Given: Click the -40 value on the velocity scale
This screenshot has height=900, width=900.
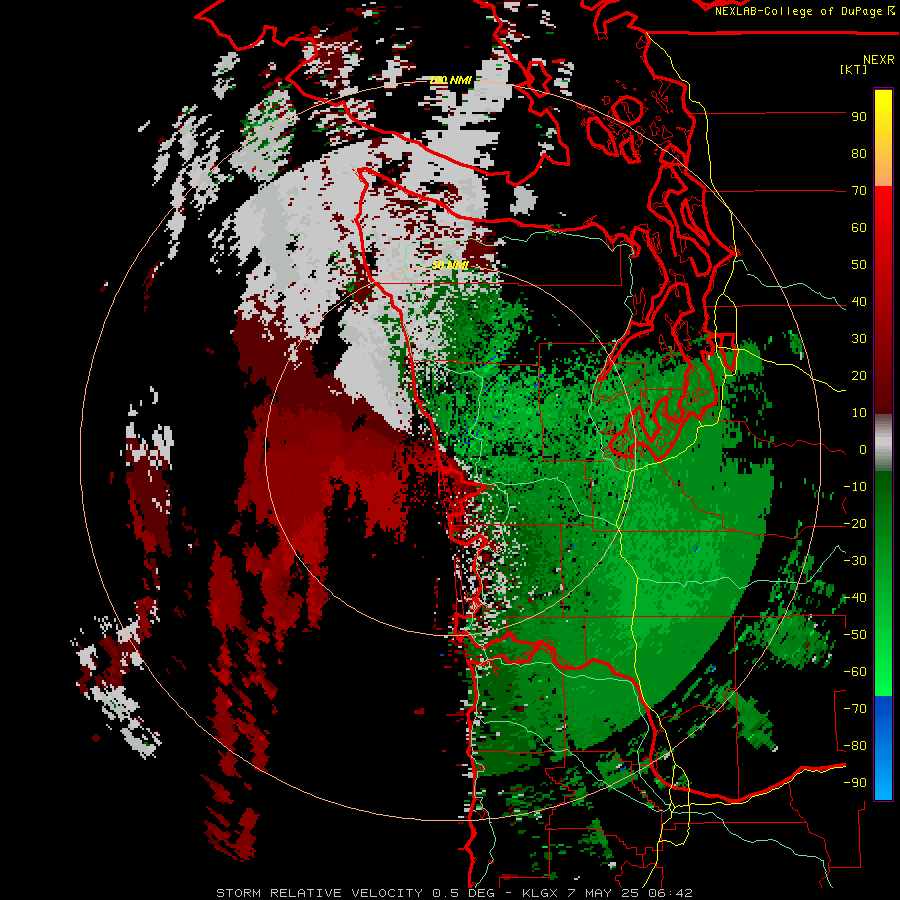Looking at the screenshot, I should tap(855, 598).
